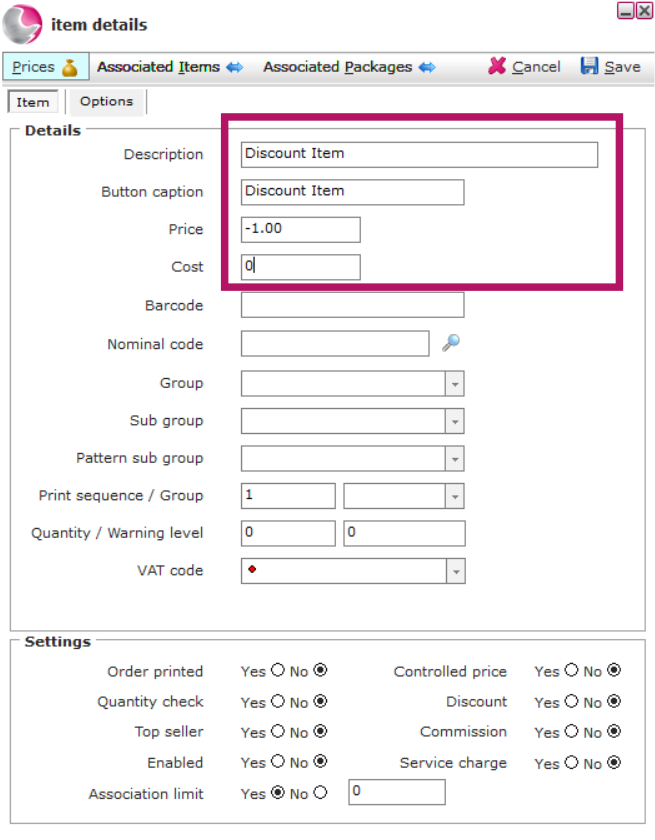Viewport: 655px width, 840px height.
Task: Choose Yes for Discount setting
Action: pos(571,701)
